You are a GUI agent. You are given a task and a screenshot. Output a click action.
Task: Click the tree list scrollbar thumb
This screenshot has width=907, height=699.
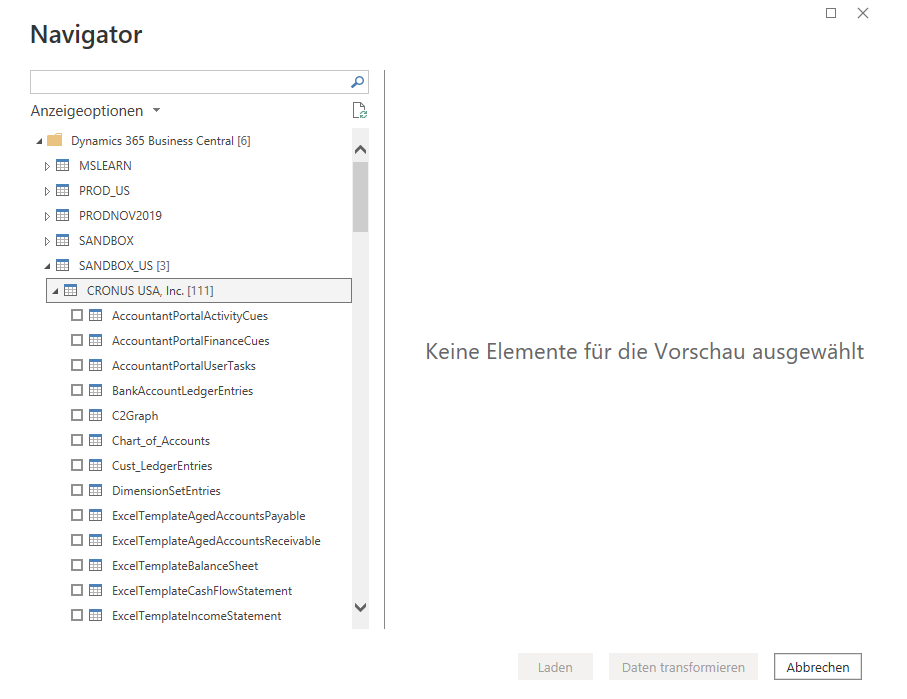pyautogui.click(x=360, y=197)
